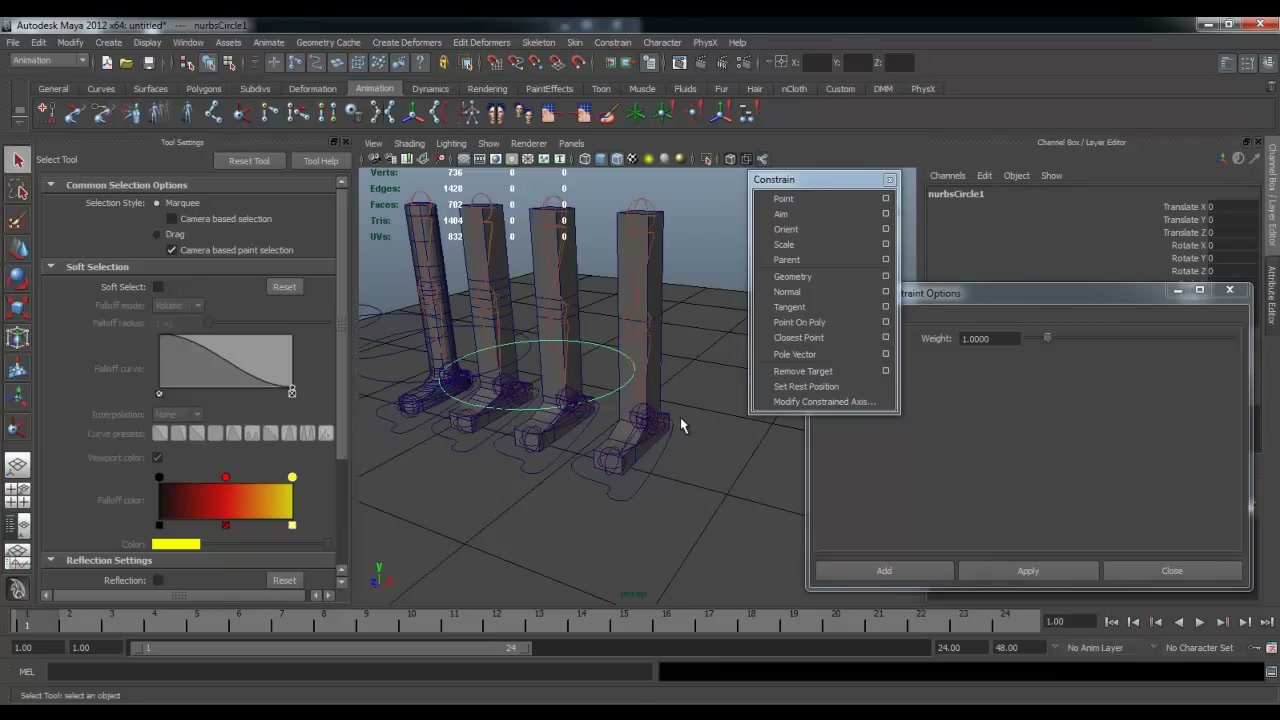
Task: Select Drag selection style radio button
Action: [x=157, y=234]
